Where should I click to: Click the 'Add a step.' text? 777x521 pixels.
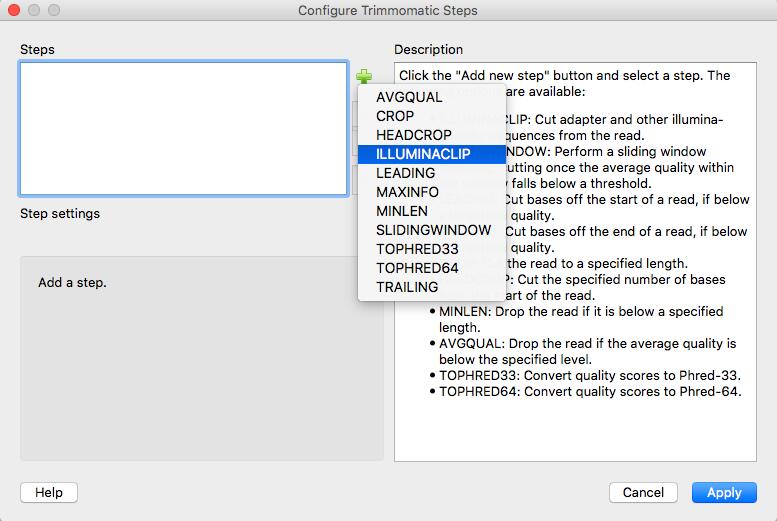click(x=72, y=283)
